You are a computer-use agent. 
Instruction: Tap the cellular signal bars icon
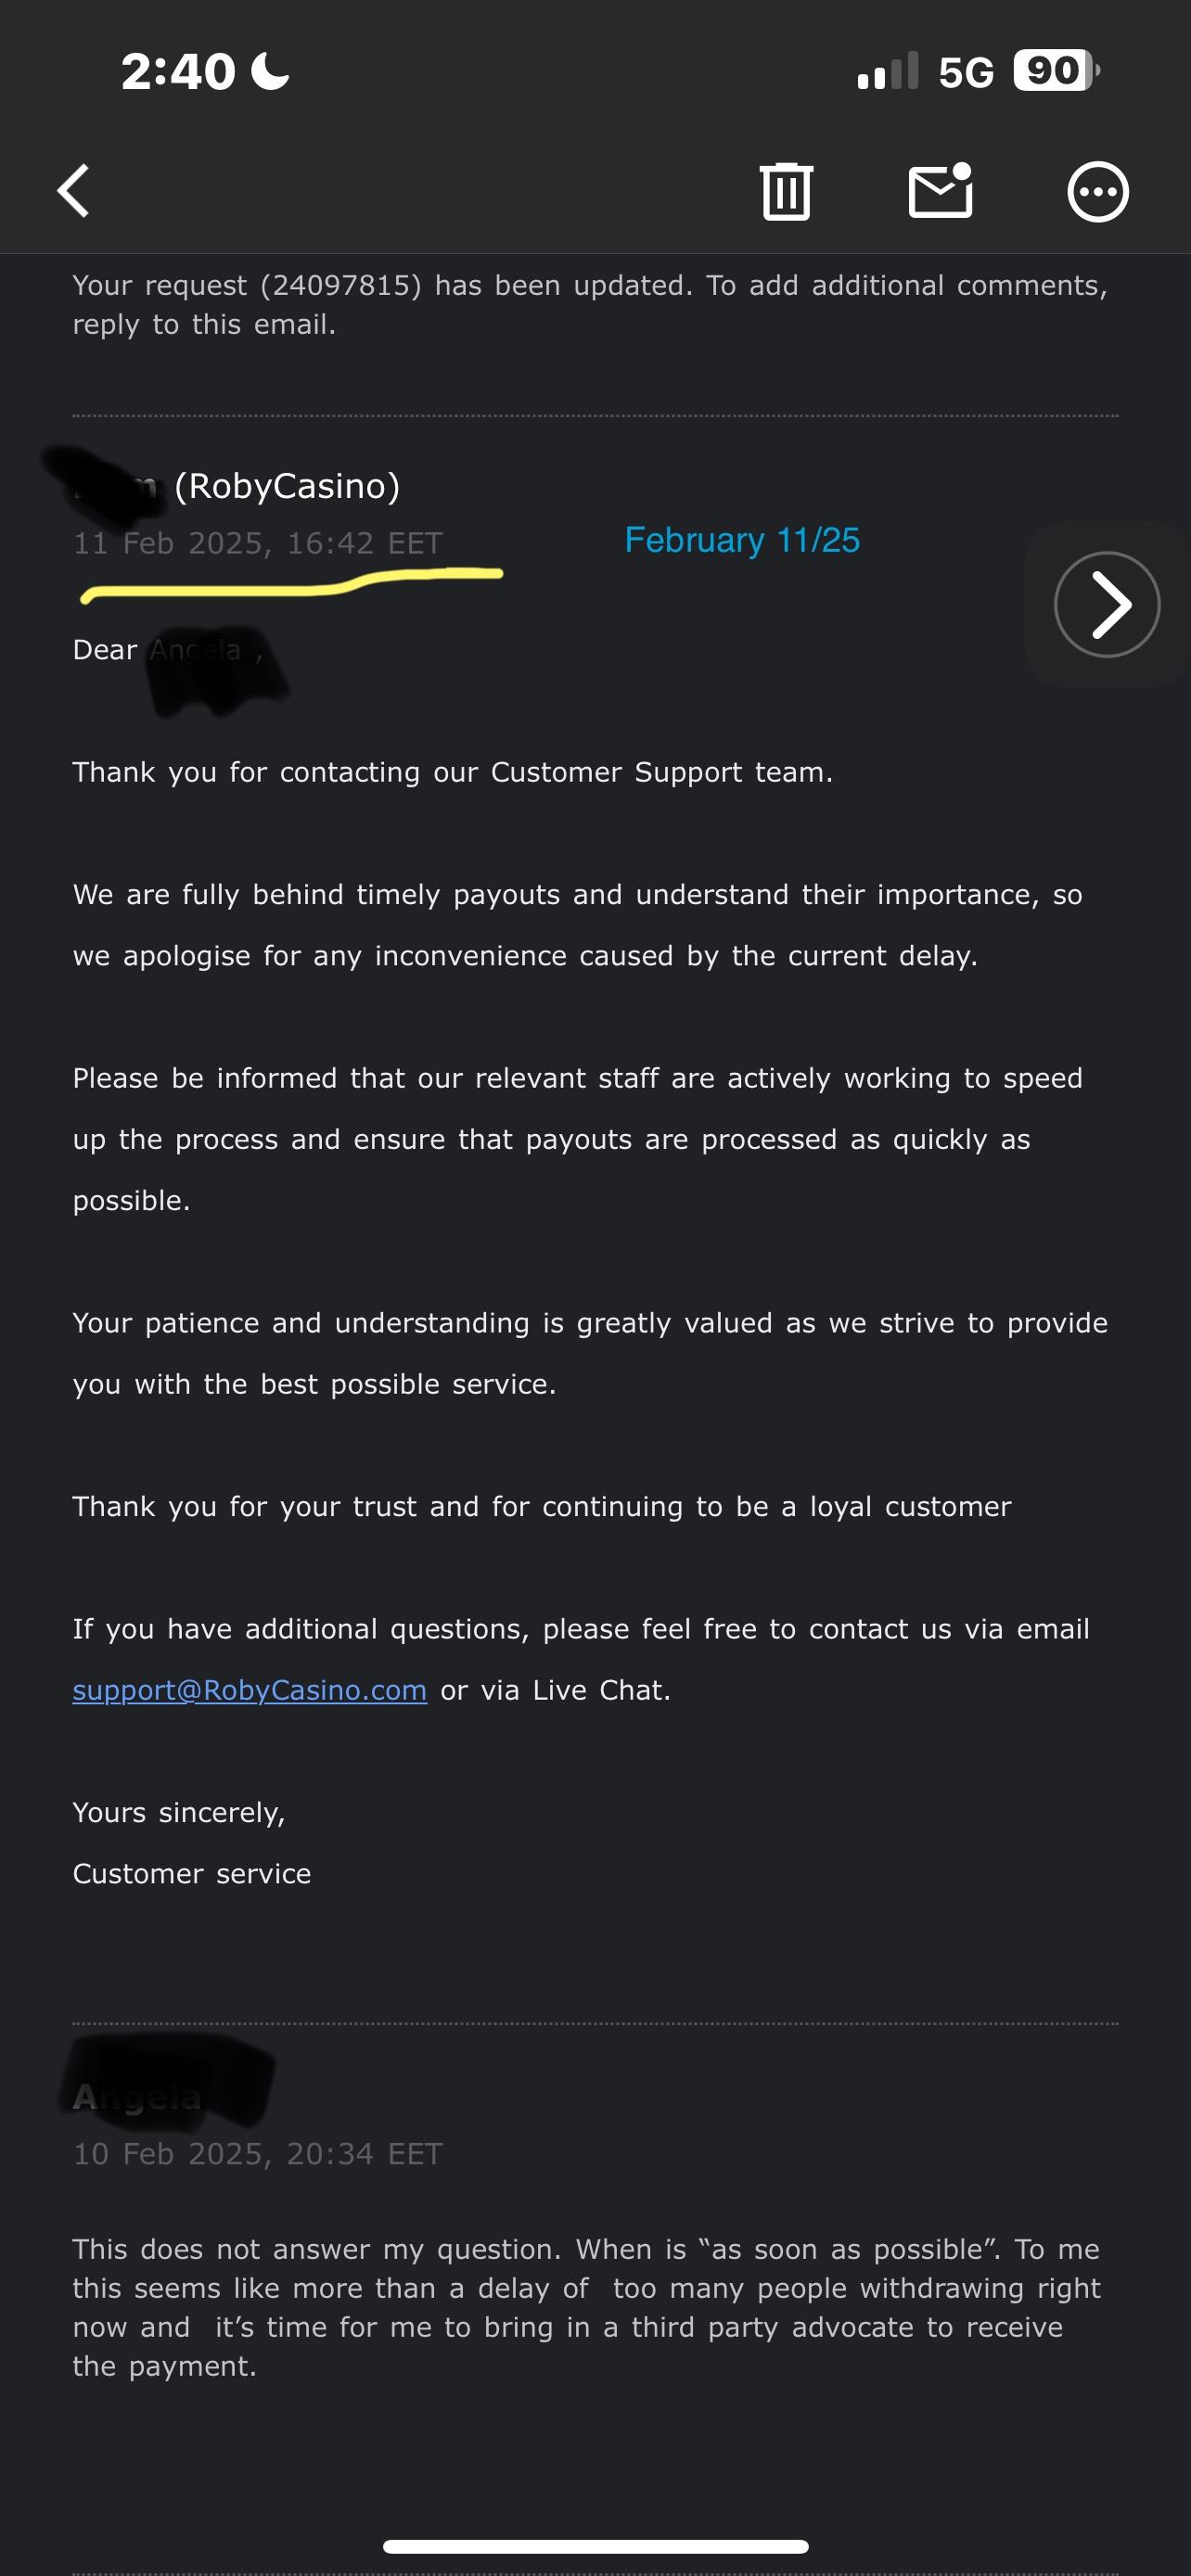tap(887, 72)
